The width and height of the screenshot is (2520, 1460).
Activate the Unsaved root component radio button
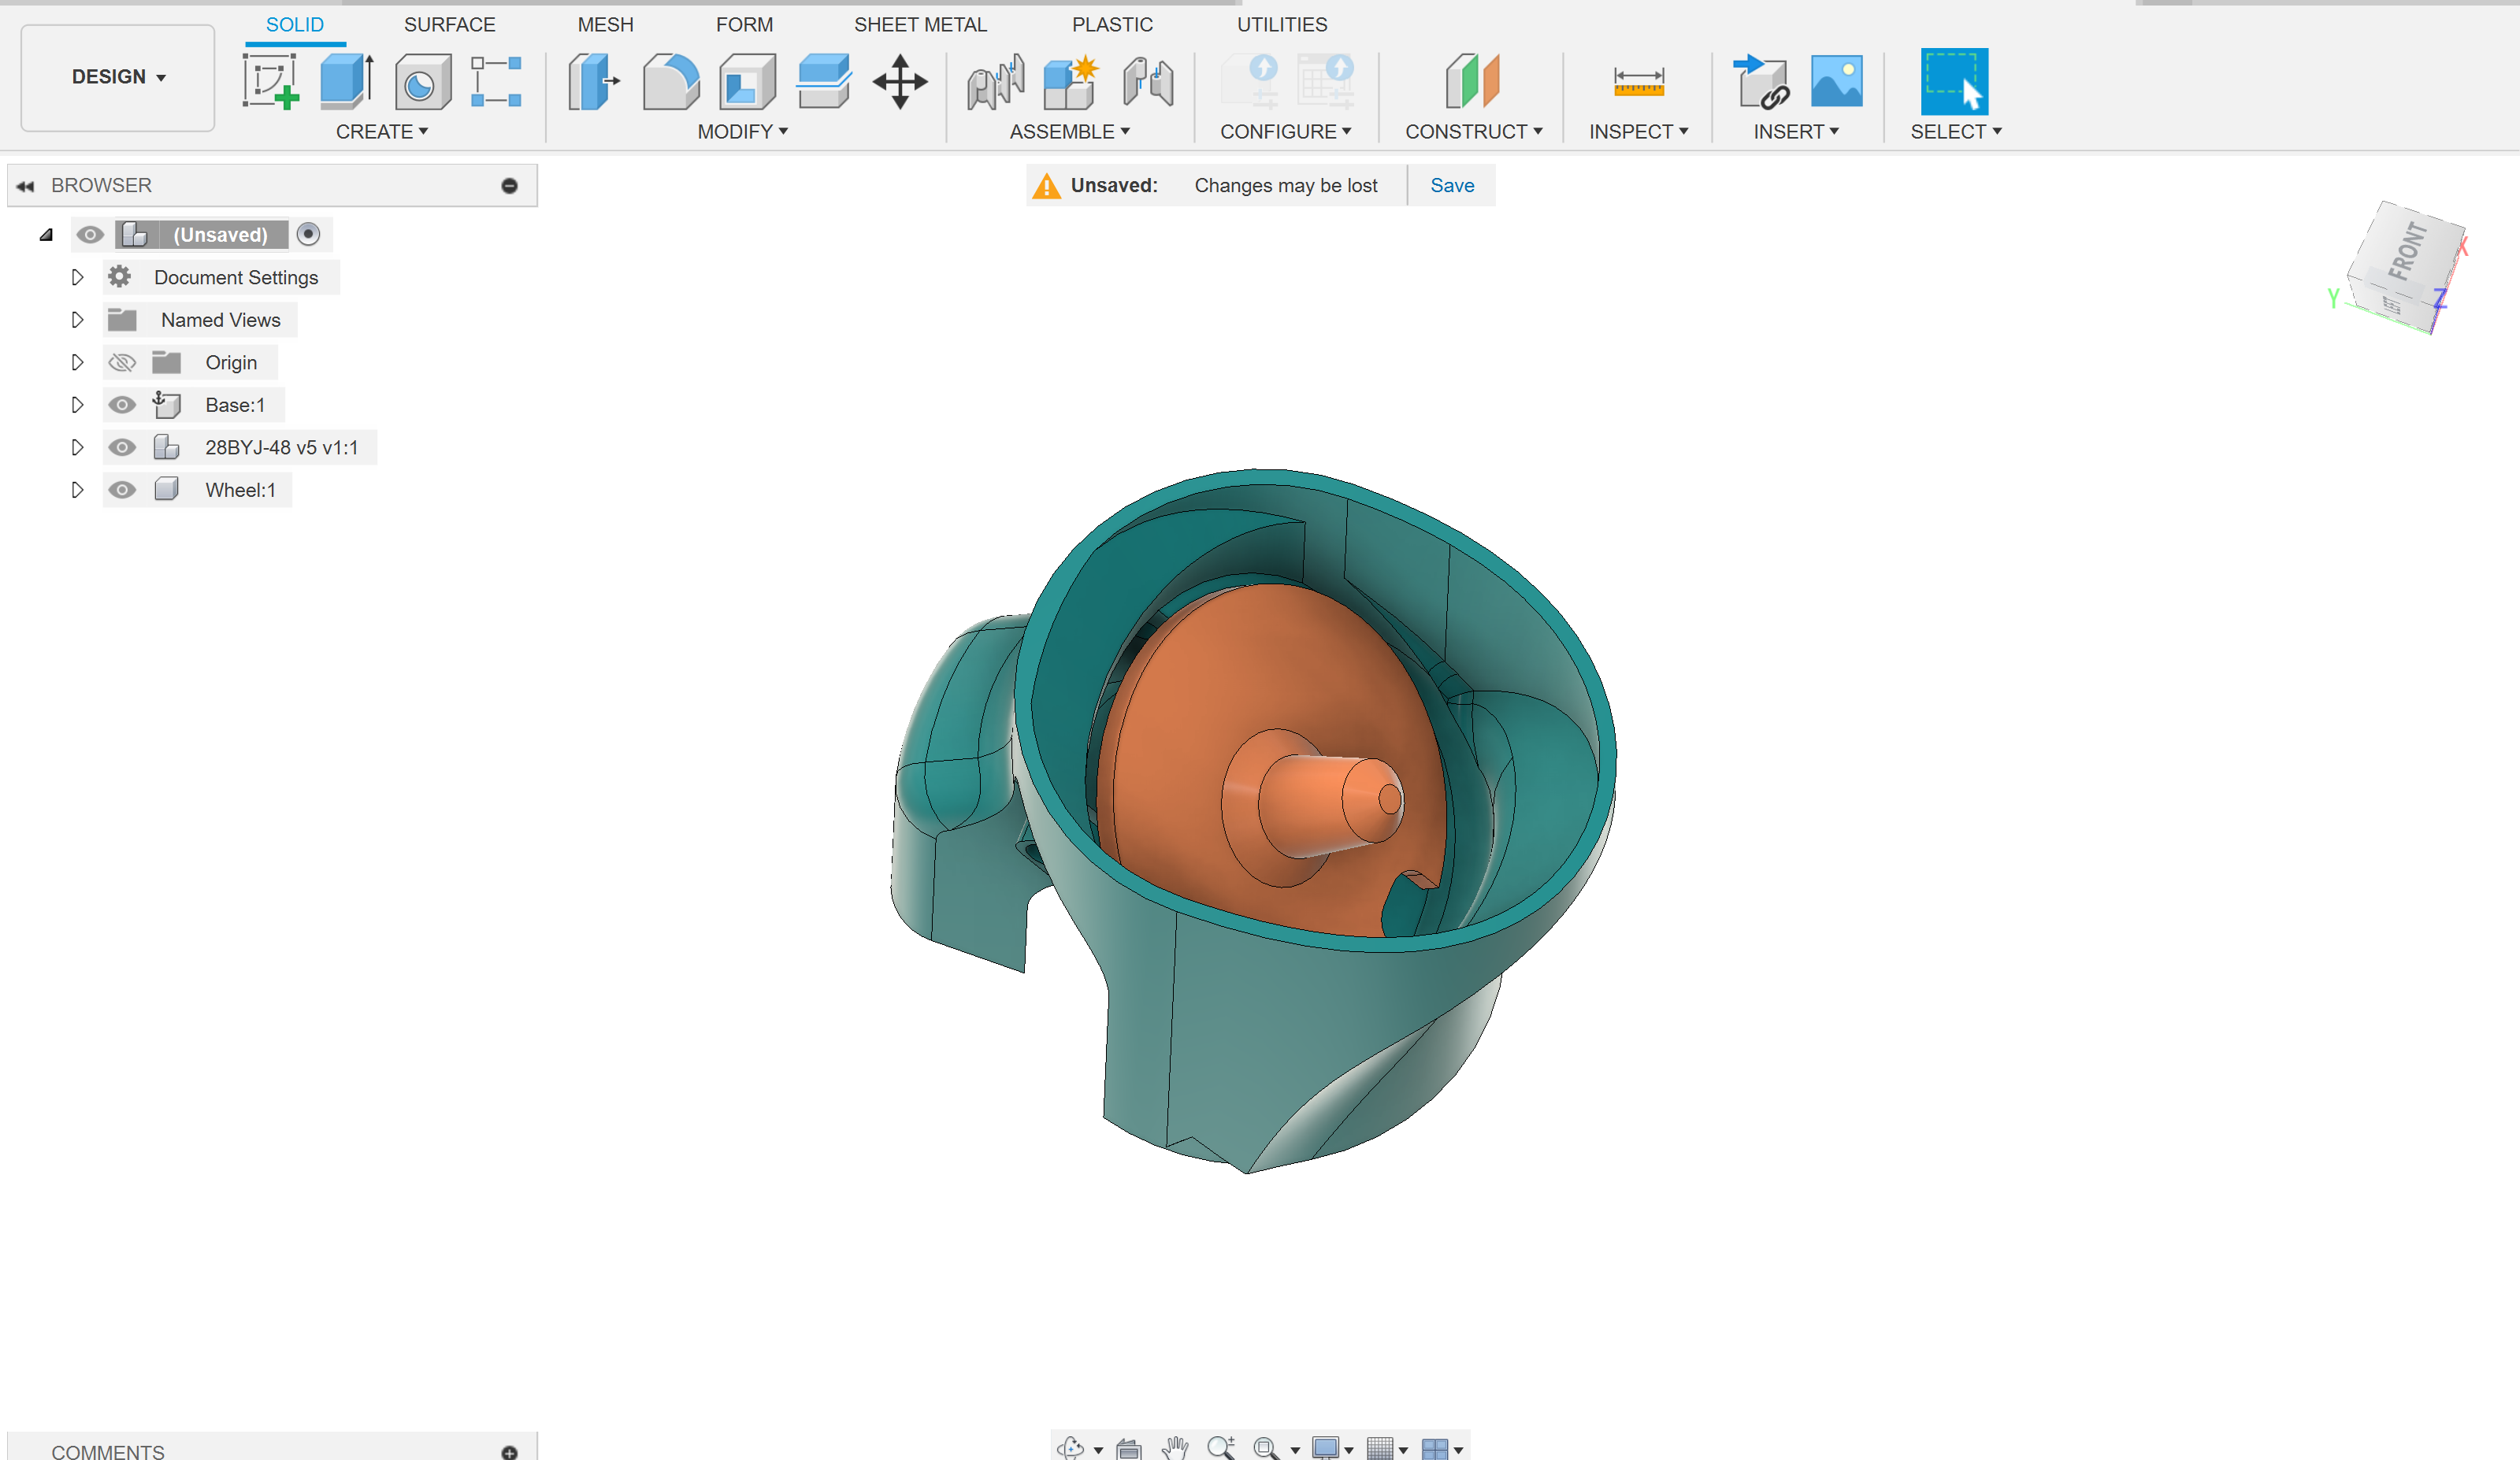308,235
